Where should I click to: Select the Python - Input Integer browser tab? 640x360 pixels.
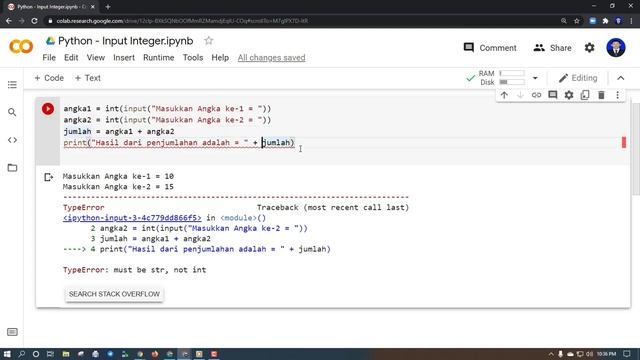(51, 7)
